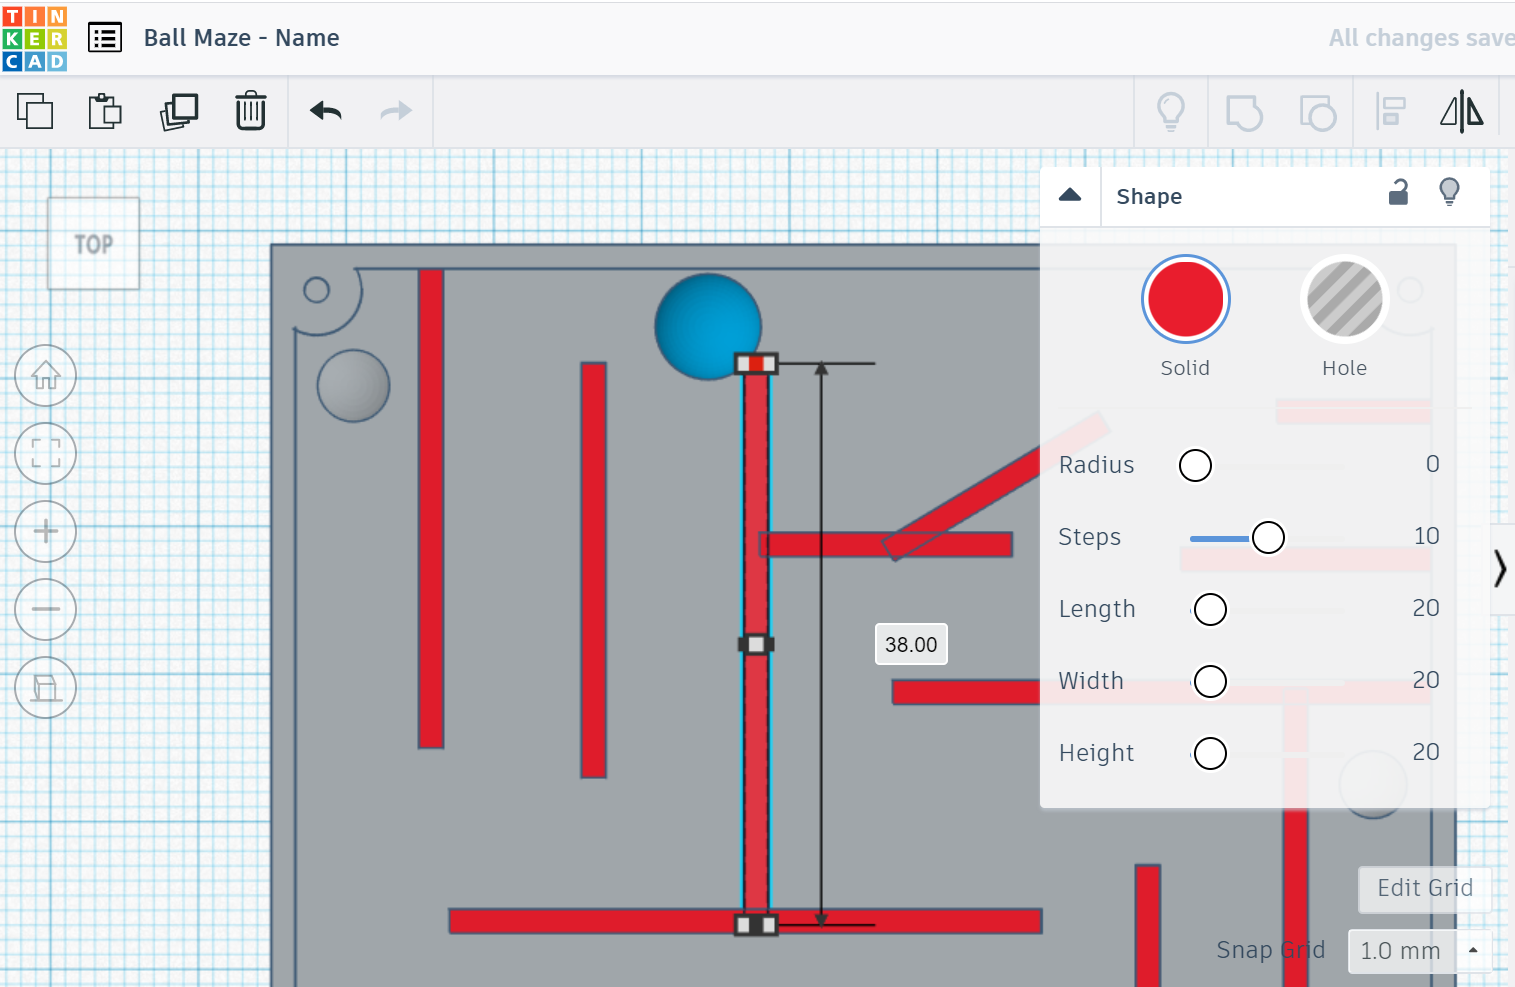Image resolution: width=1515 pixels, height=987 pixels.
Task: Click the Steps slider handle
Action: point(1268,537)
